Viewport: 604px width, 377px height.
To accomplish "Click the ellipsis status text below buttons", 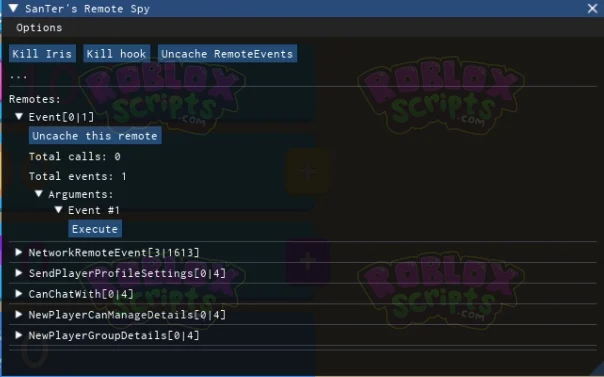I will (18, 77).
